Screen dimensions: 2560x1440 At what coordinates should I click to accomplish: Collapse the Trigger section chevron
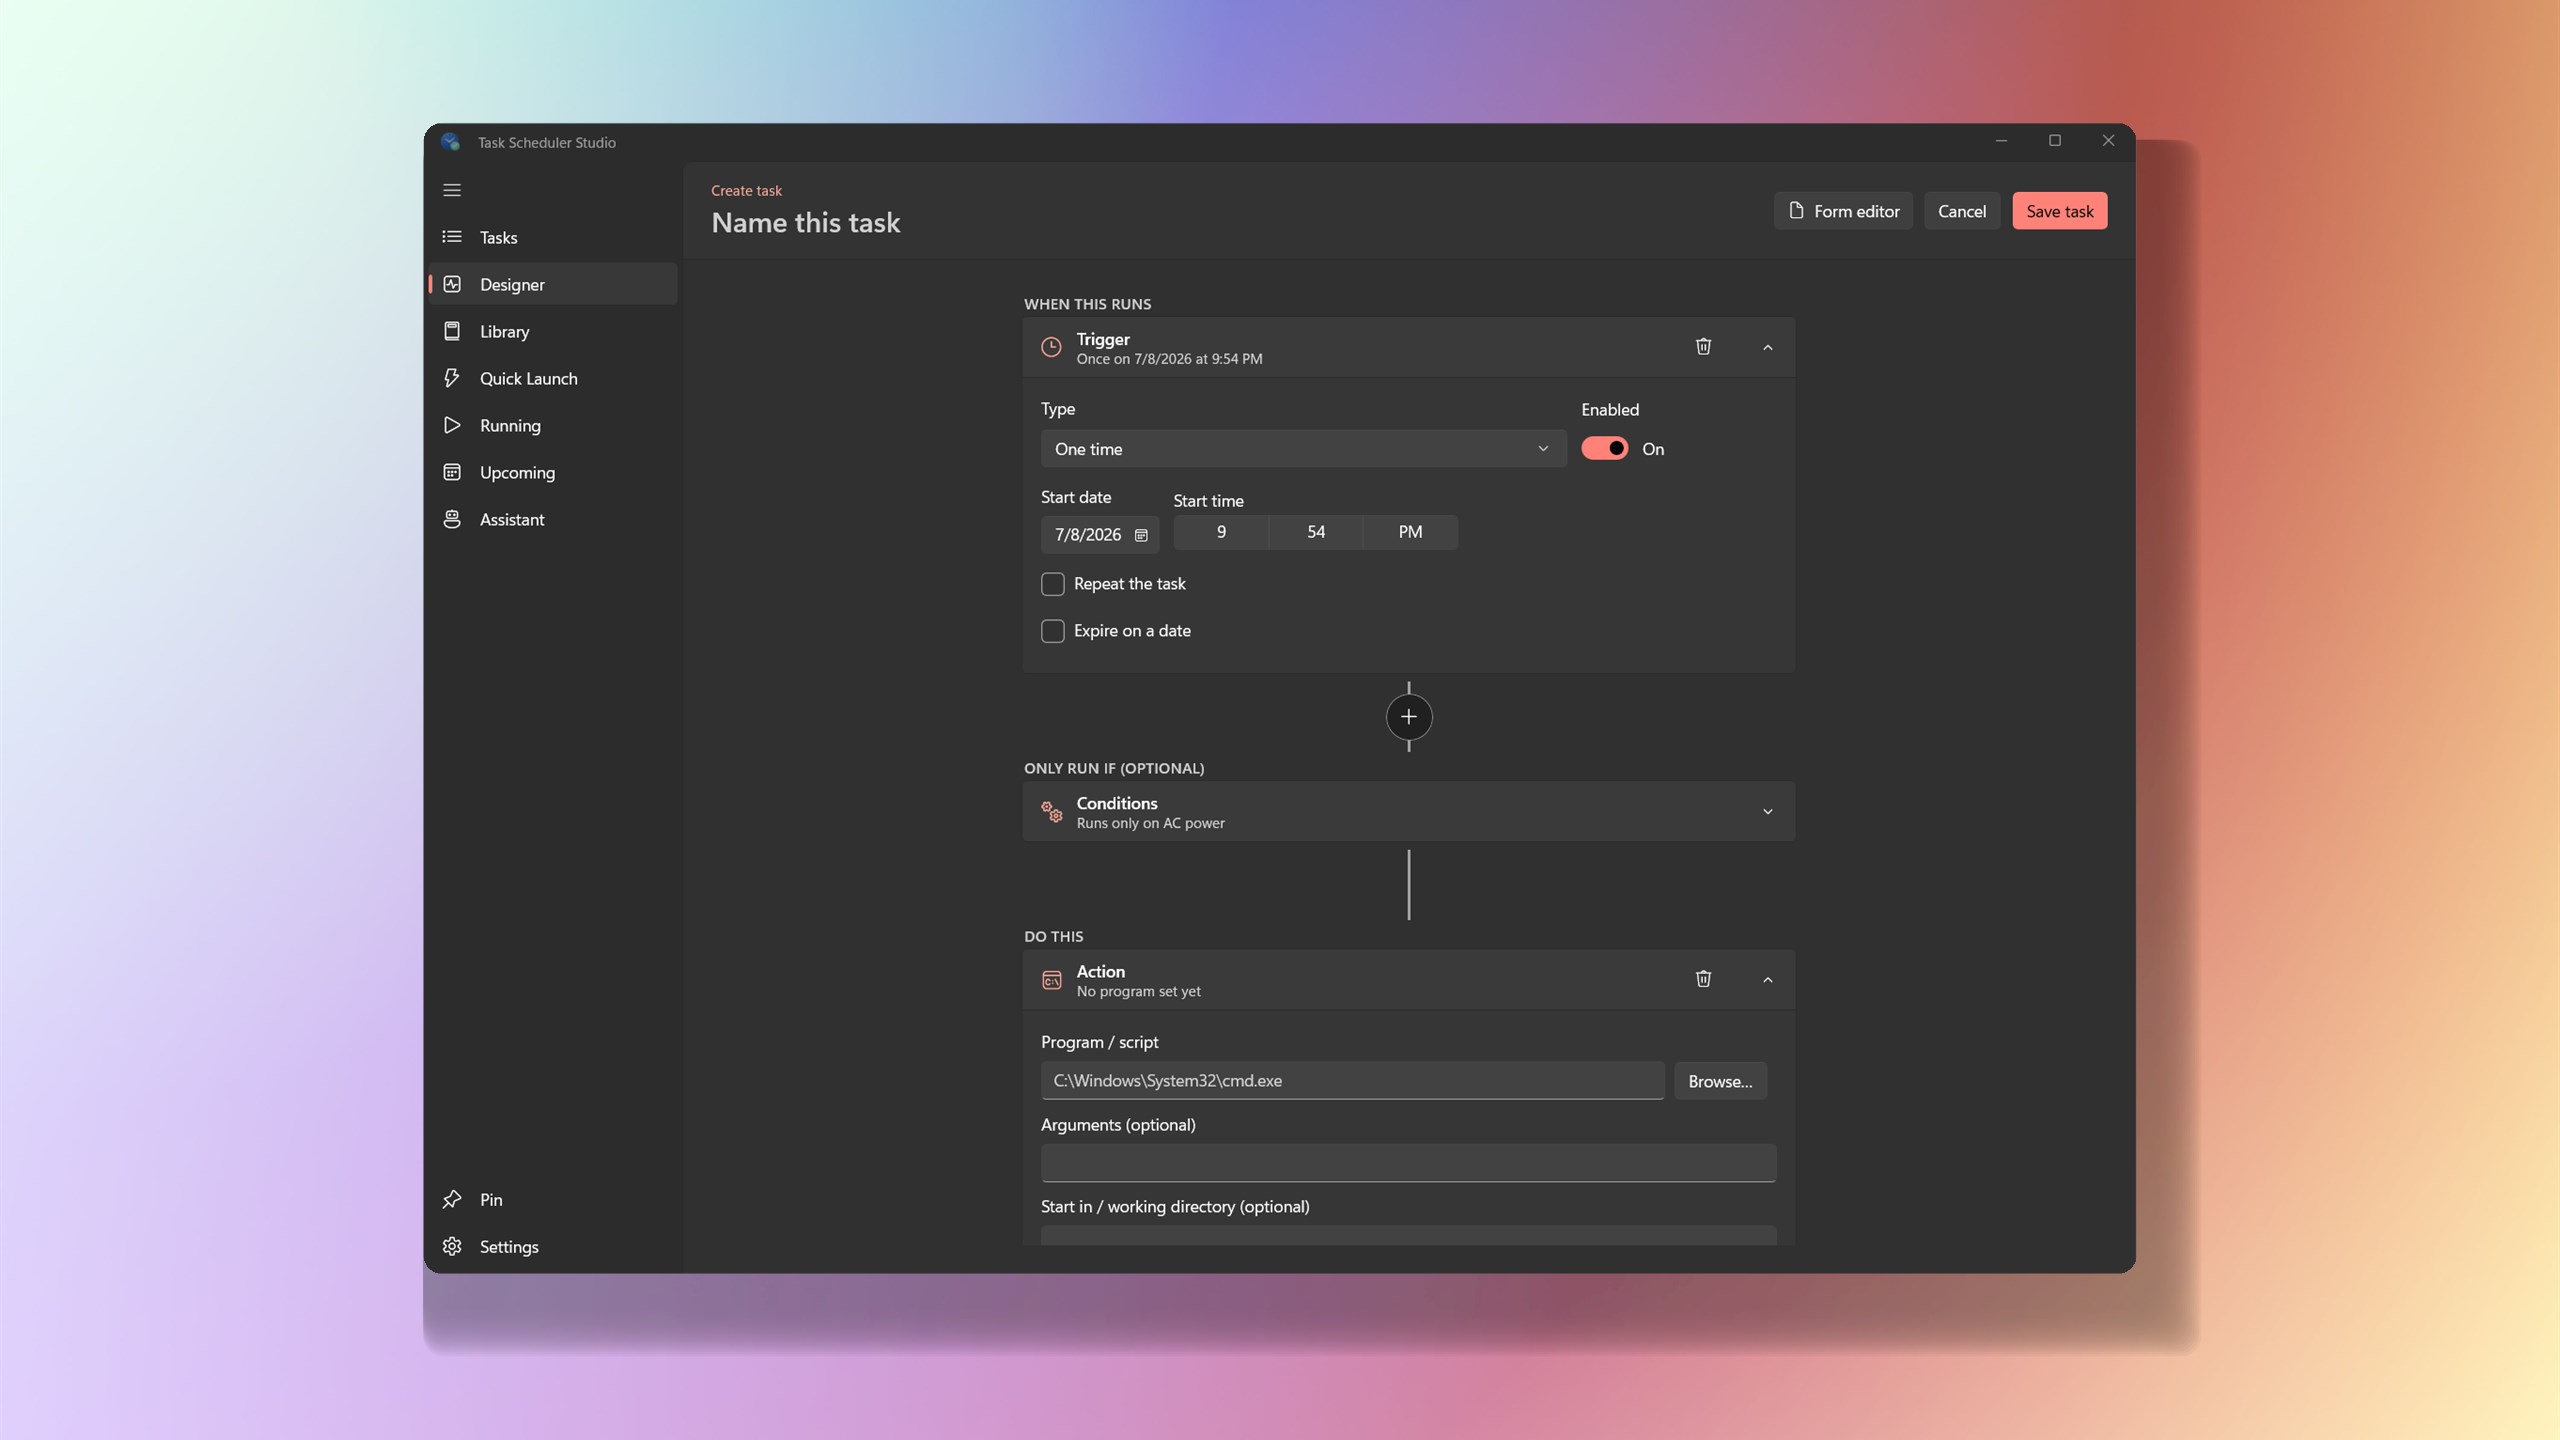[x=1767, y=347]
